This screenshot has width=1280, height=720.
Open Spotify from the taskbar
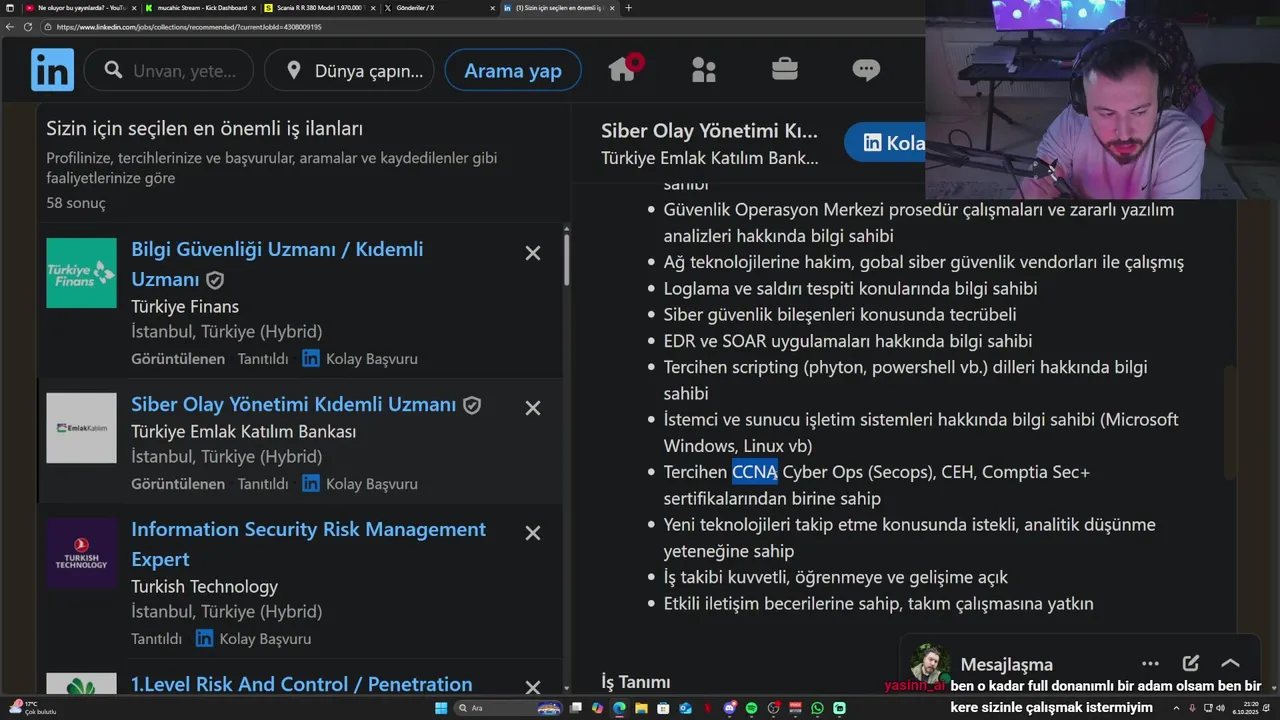click(x=751, y=708)
